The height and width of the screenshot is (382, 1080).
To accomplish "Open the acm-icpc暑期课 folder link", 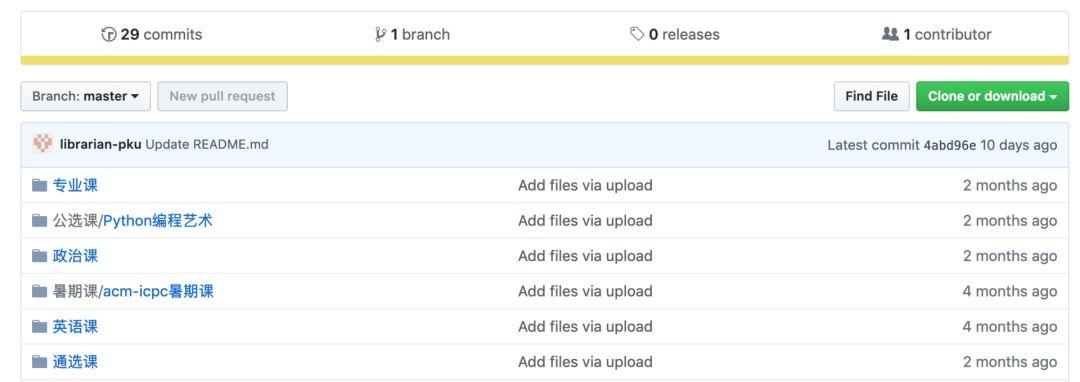I will coord(158,291).
